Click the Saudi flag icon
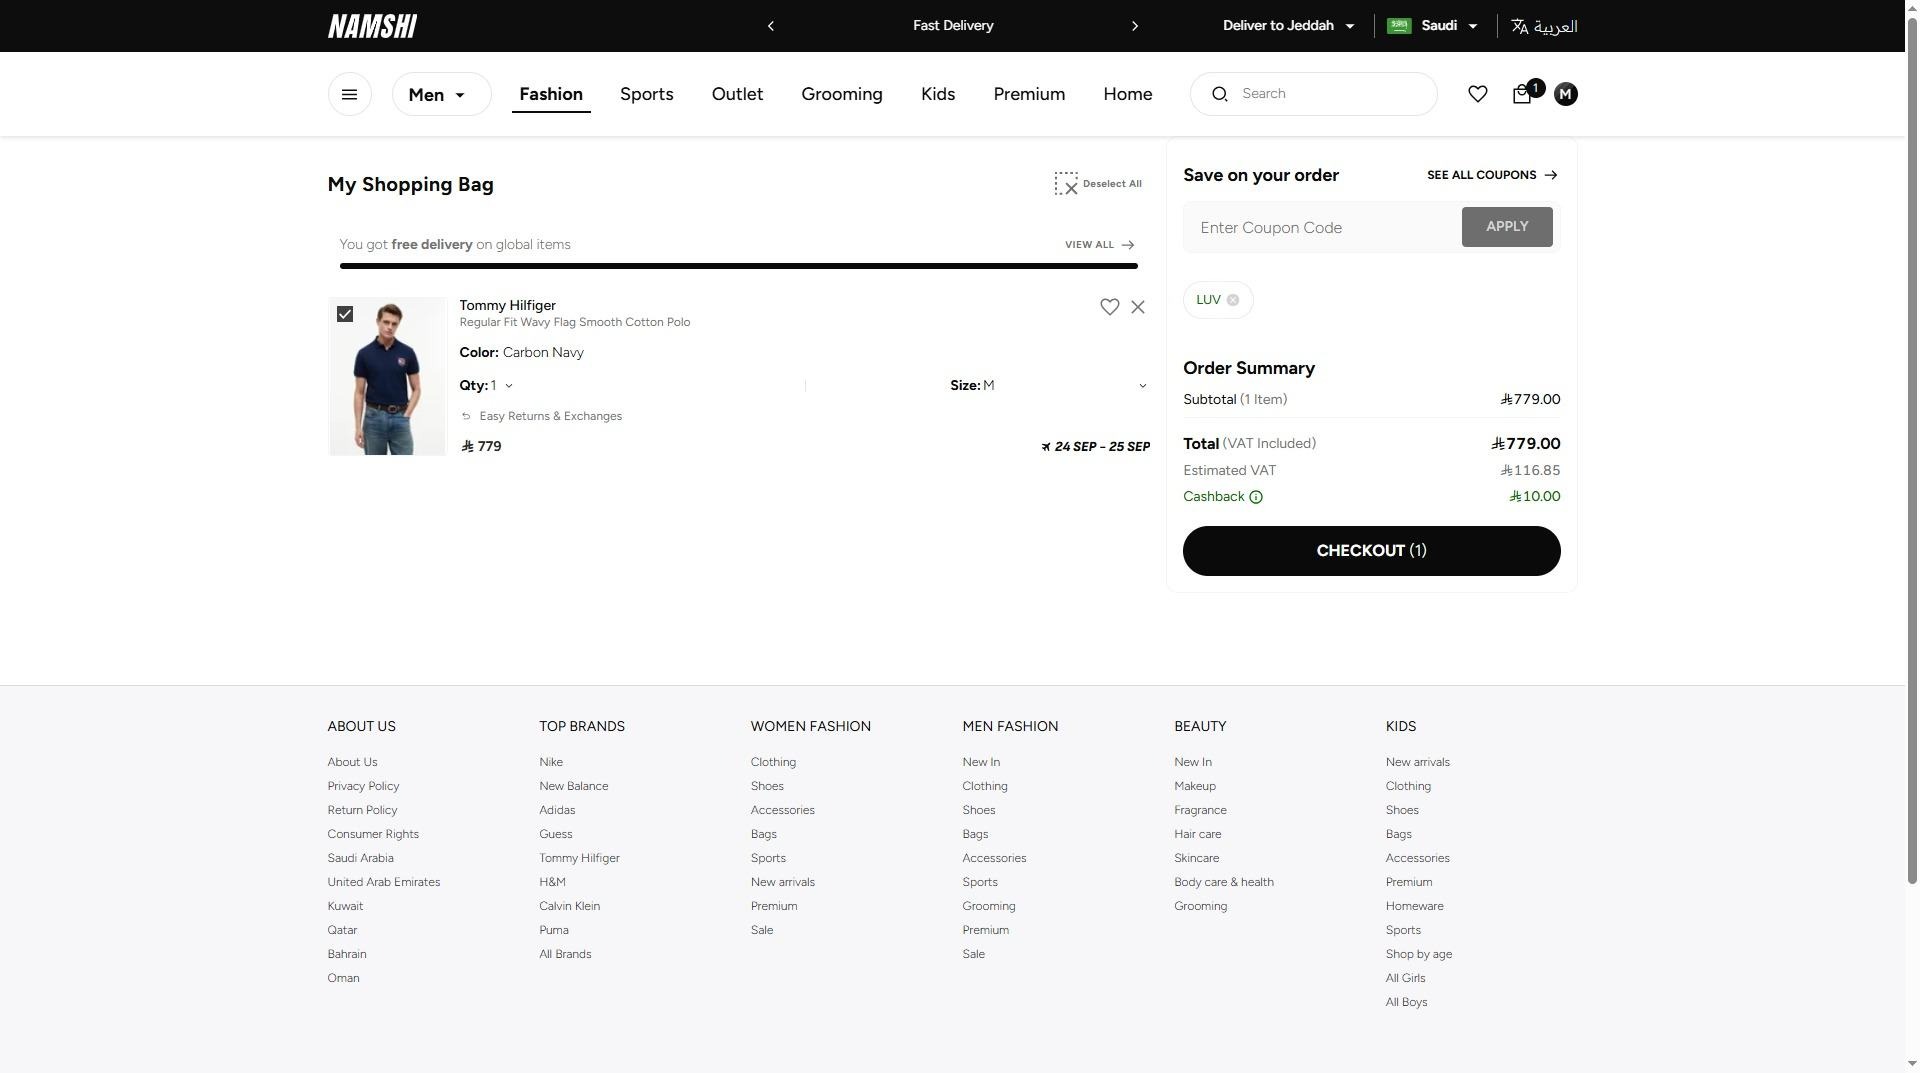1920x1073 pixels. coord(1399,26)
